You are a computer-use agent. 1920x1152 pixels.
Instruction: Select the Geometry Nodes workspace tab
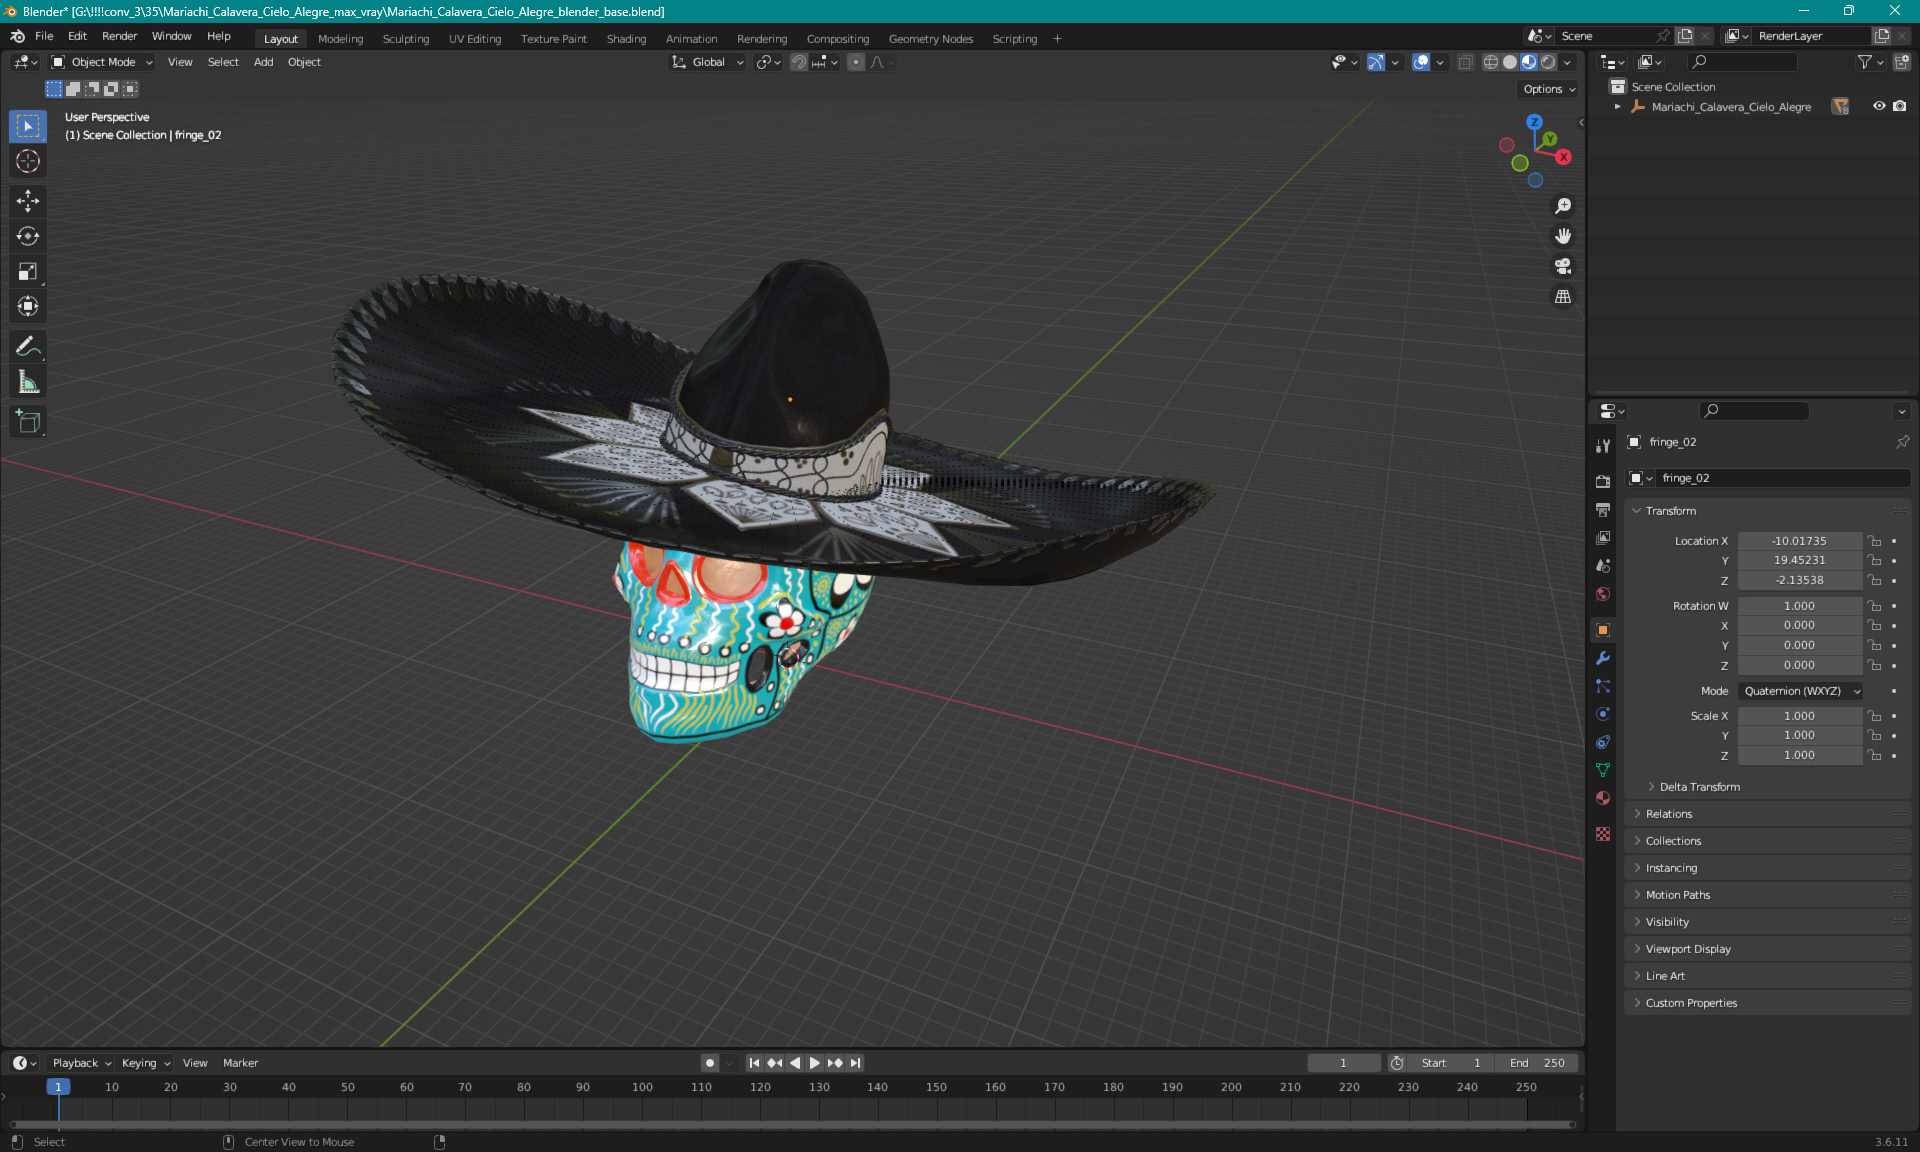click(x=930, y=37)
